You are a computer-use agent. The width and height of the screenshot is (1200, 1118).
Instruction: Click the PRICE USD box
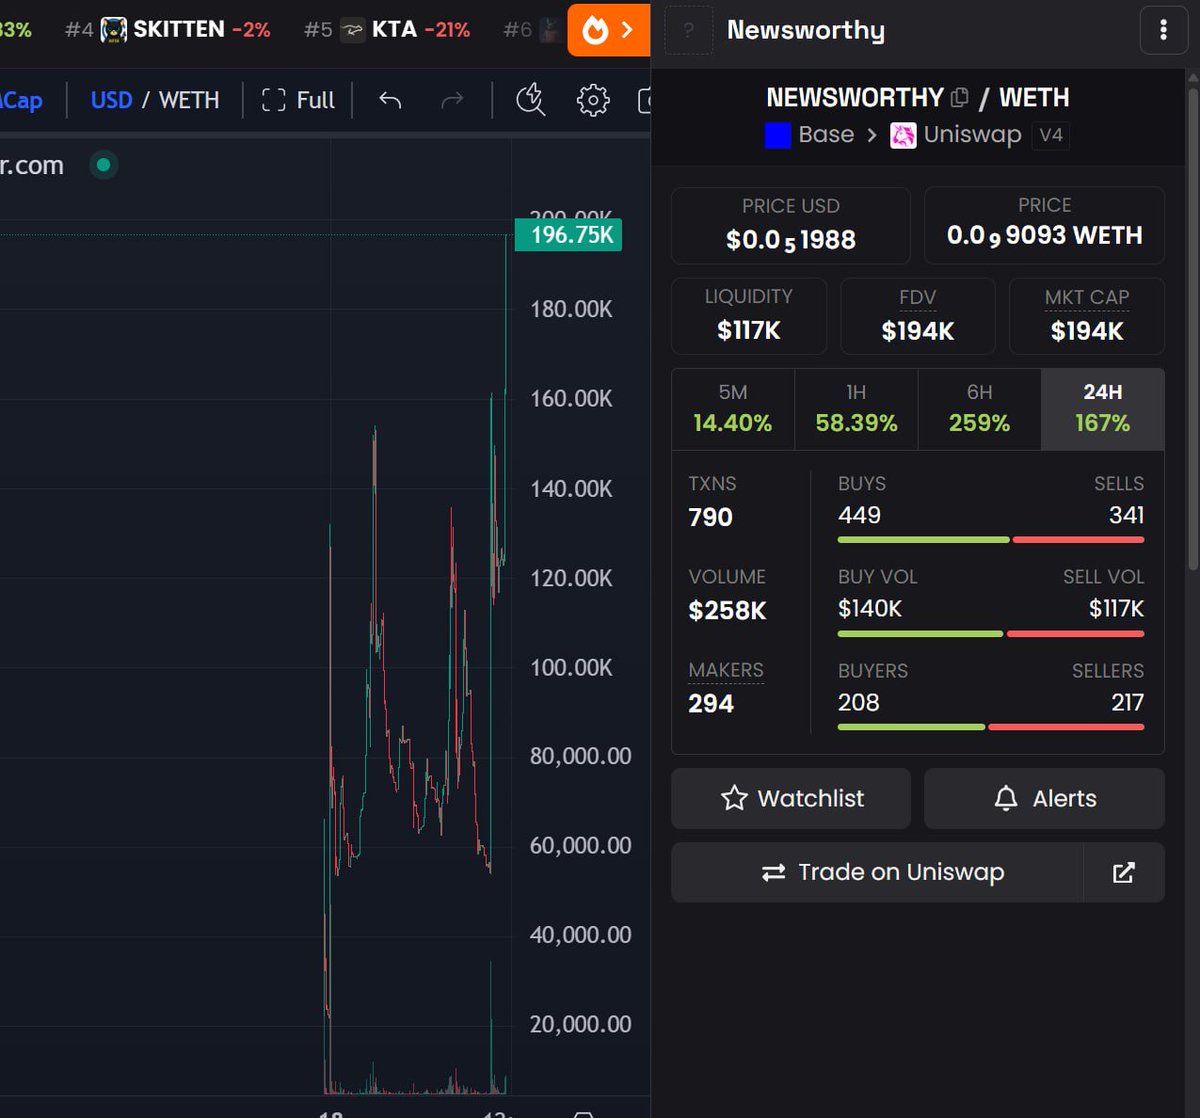tap(791, 225)
